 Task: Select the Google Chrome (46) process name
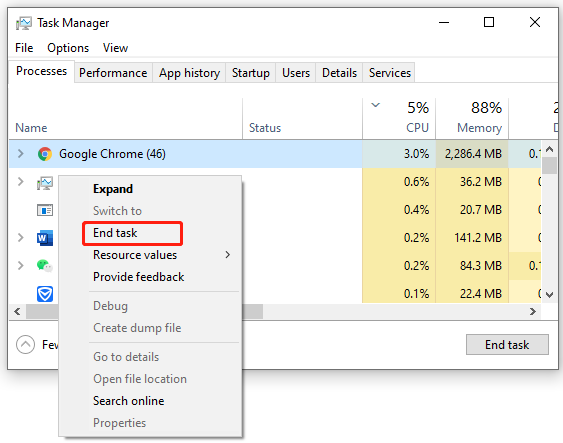(x=112, y=154)
